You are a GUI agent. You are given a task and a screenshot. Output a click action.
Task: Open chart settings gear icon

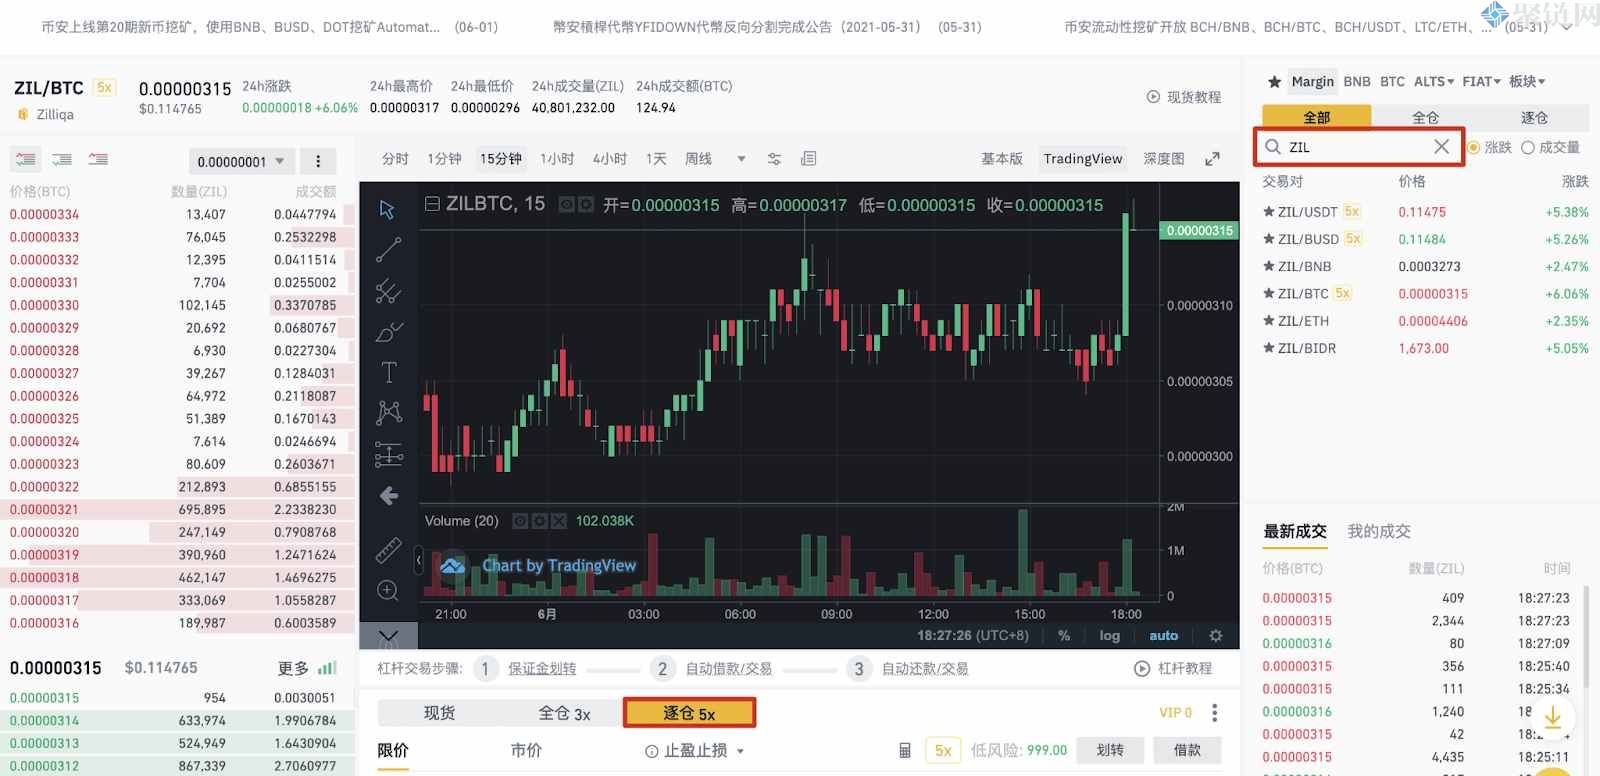(x=1216, y=635)
